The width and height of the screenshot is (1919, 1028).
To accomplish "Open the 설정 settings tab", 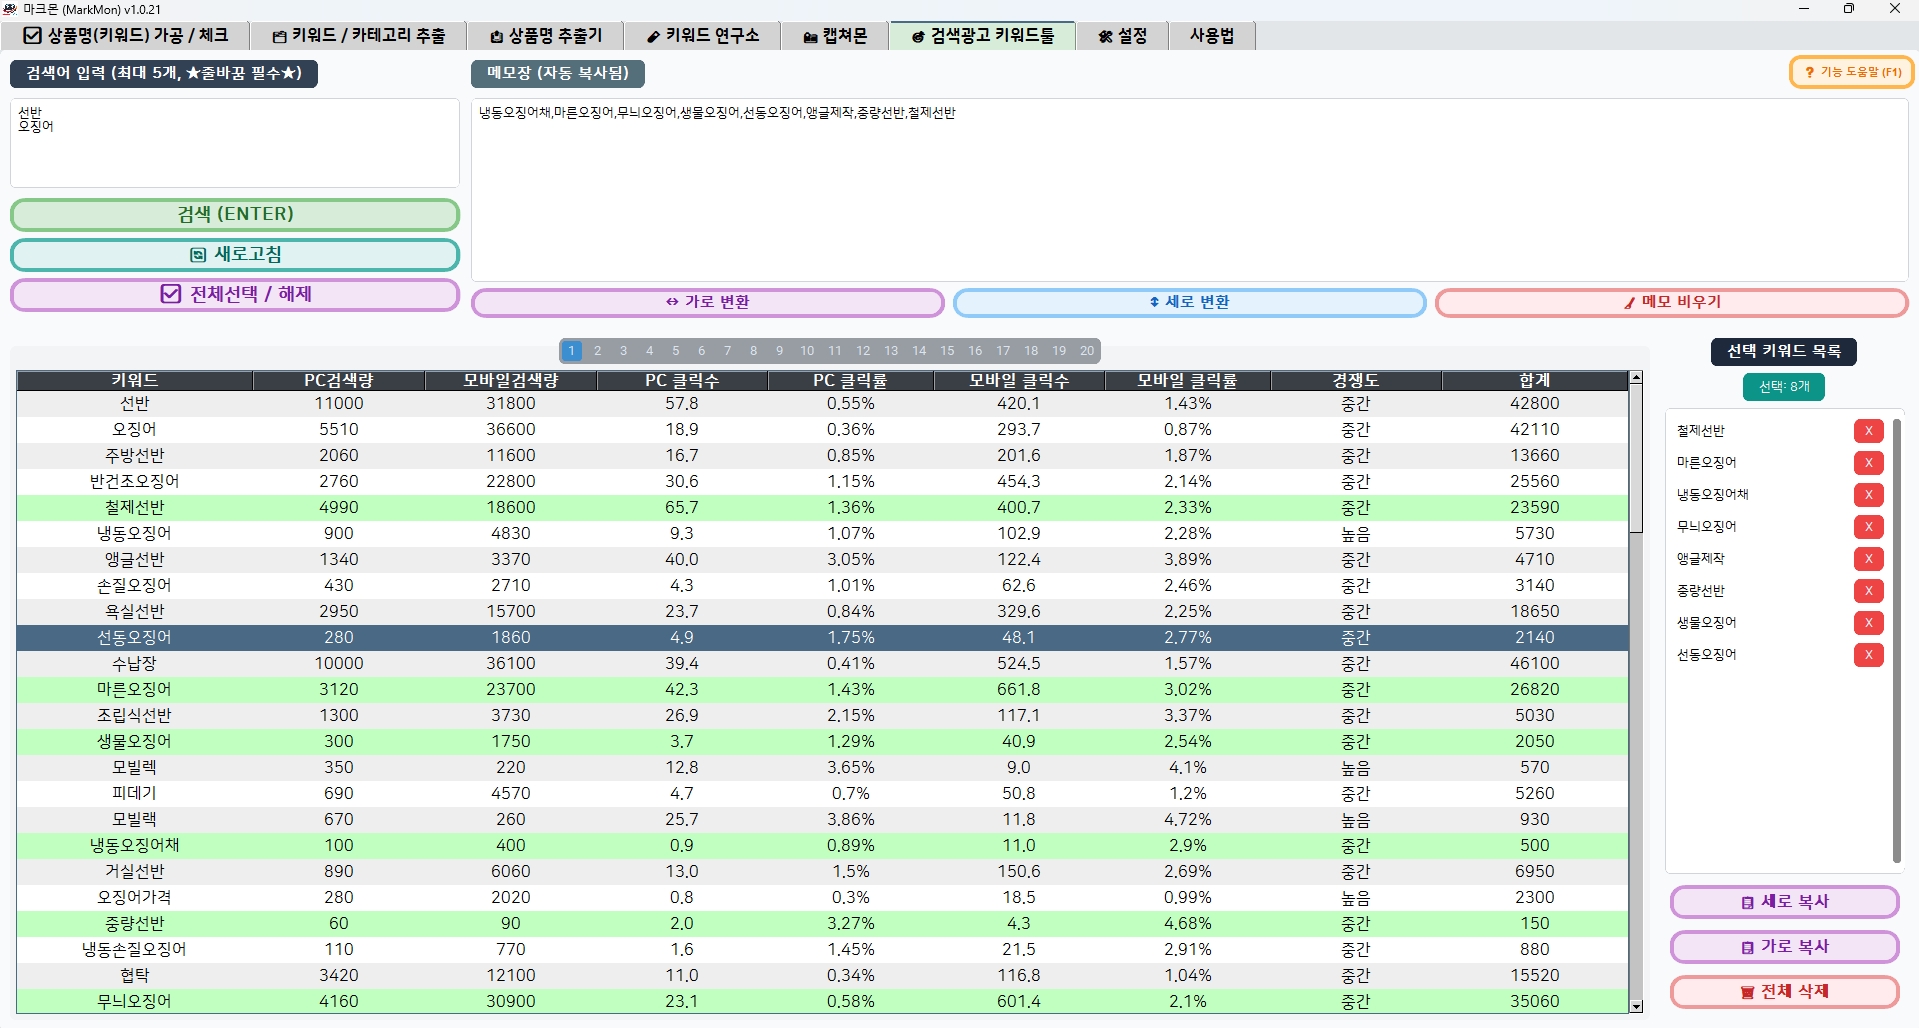I will tap(1123, 36).
